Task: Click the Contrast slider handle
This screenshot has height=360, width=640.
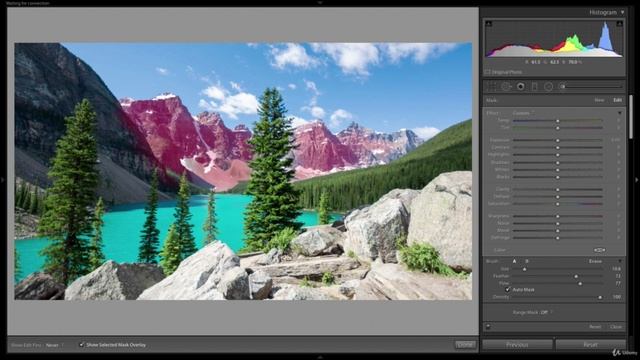Action: pyautogui.click(x=558, y=147)
